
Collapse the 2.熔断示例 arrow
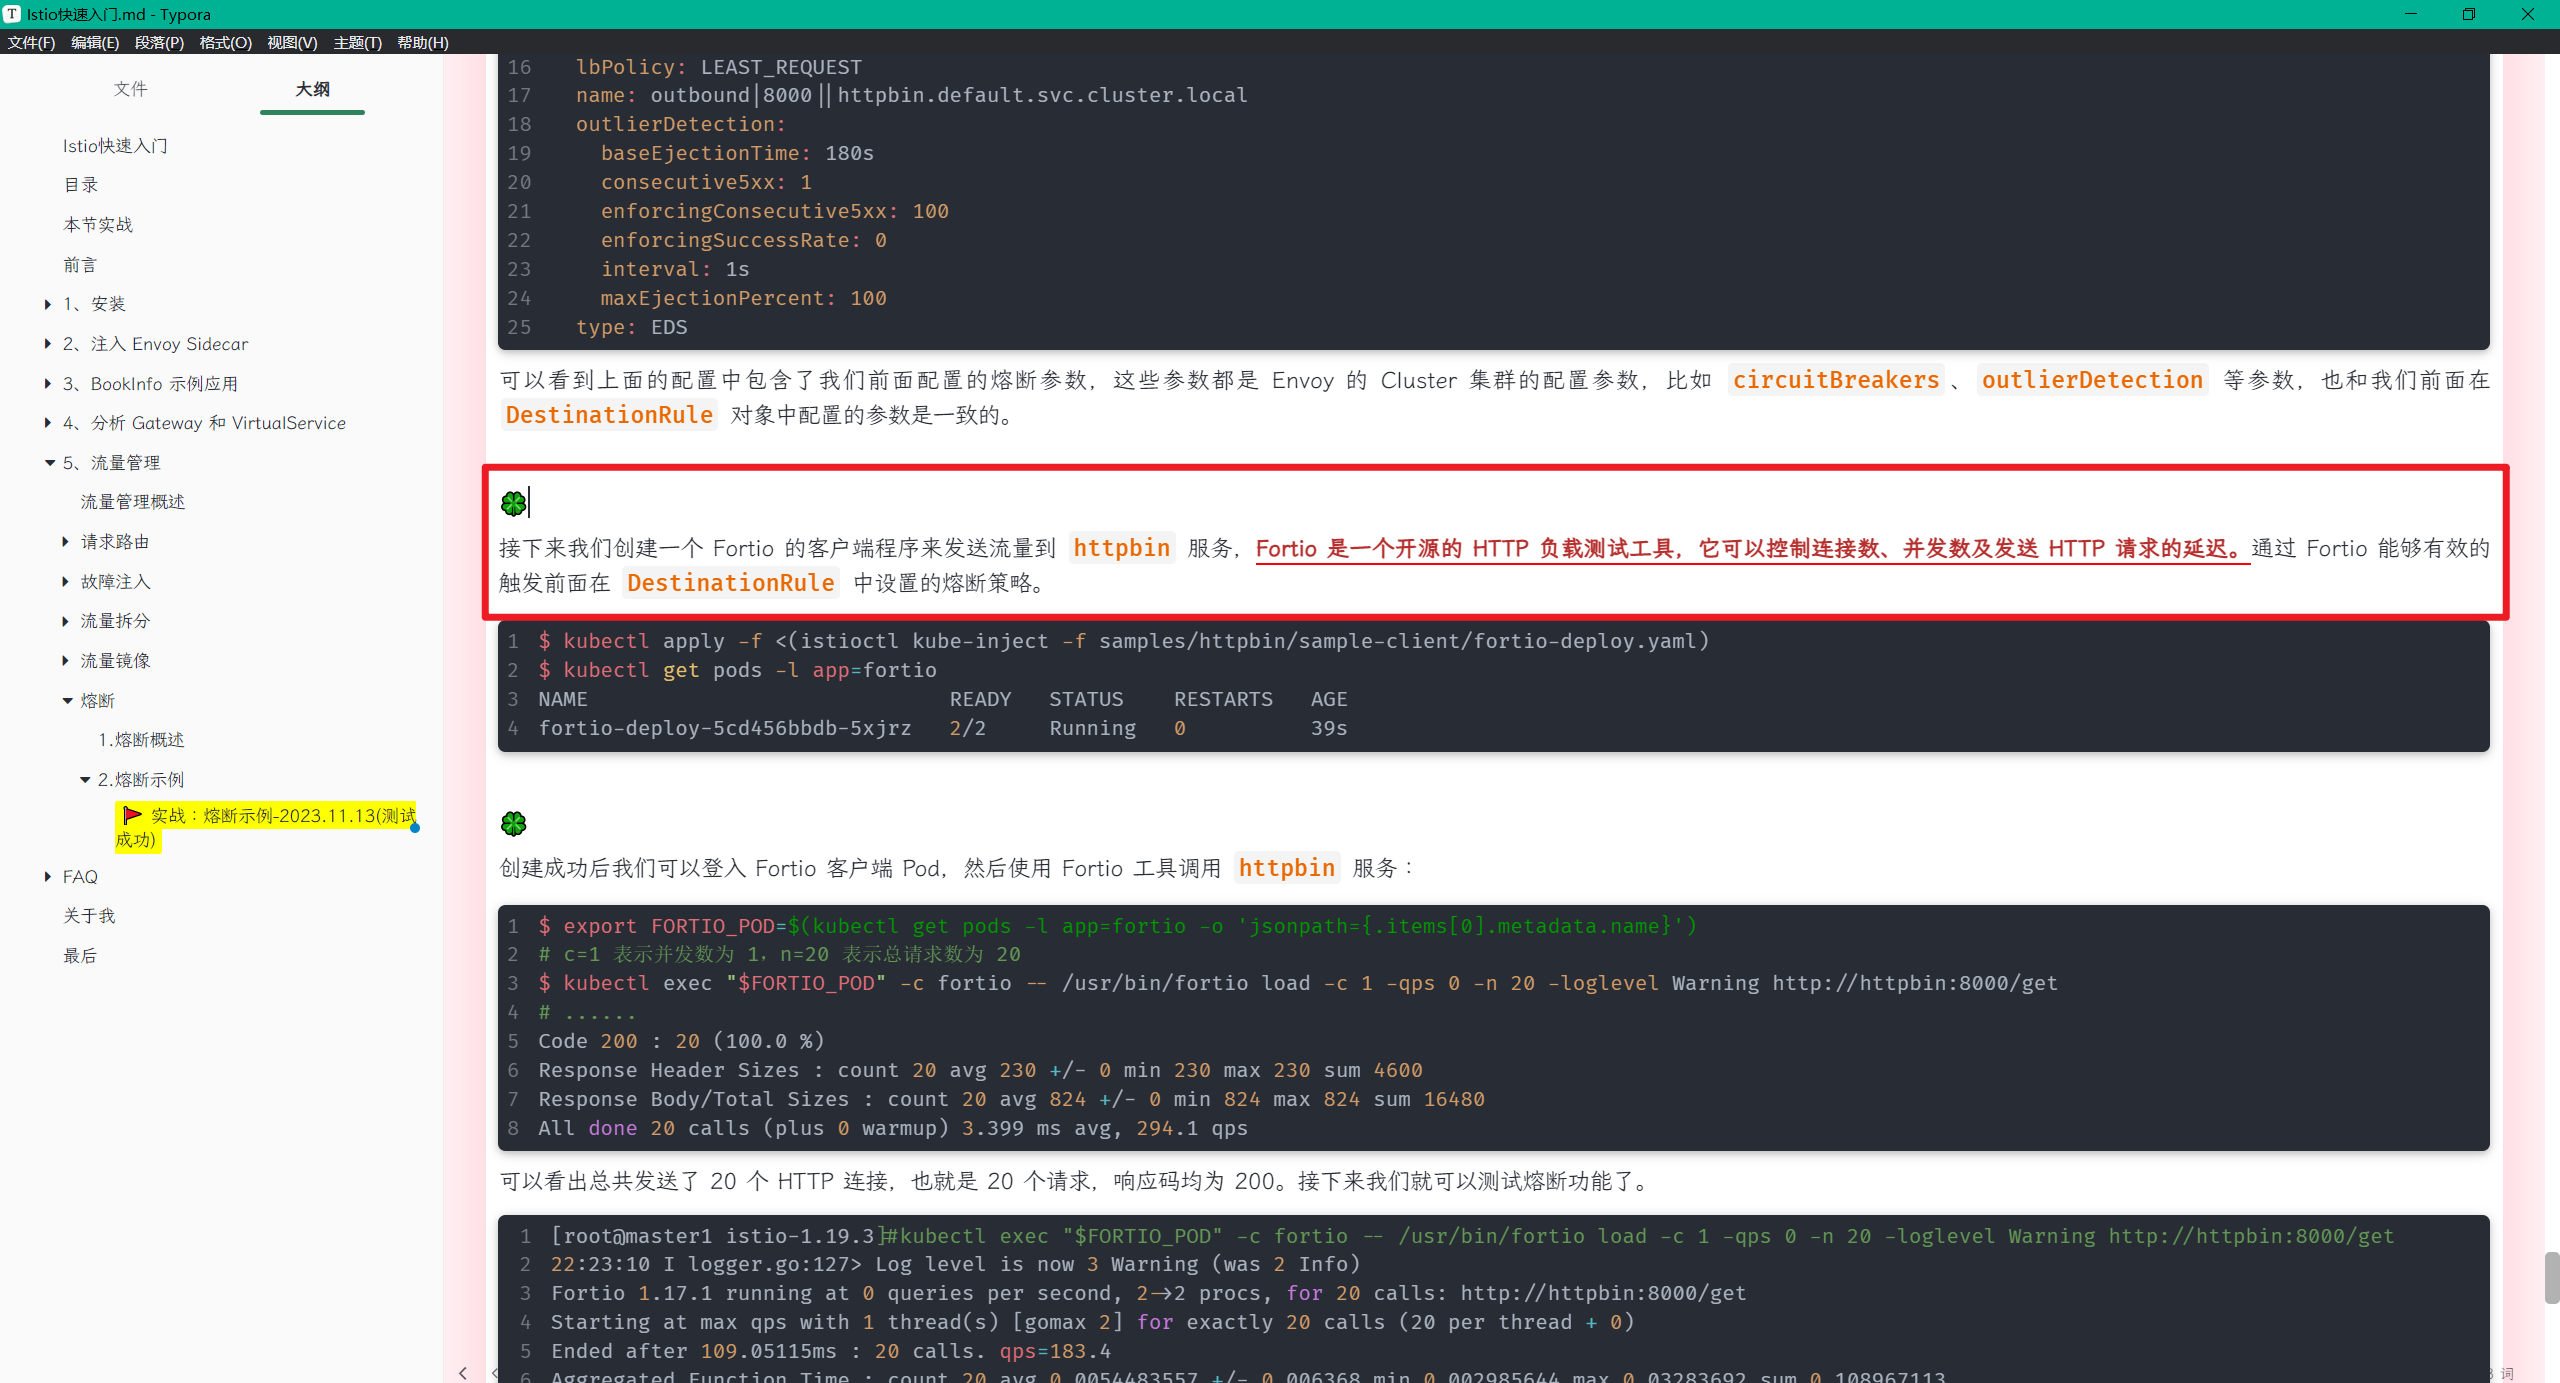tap(85, 780)
